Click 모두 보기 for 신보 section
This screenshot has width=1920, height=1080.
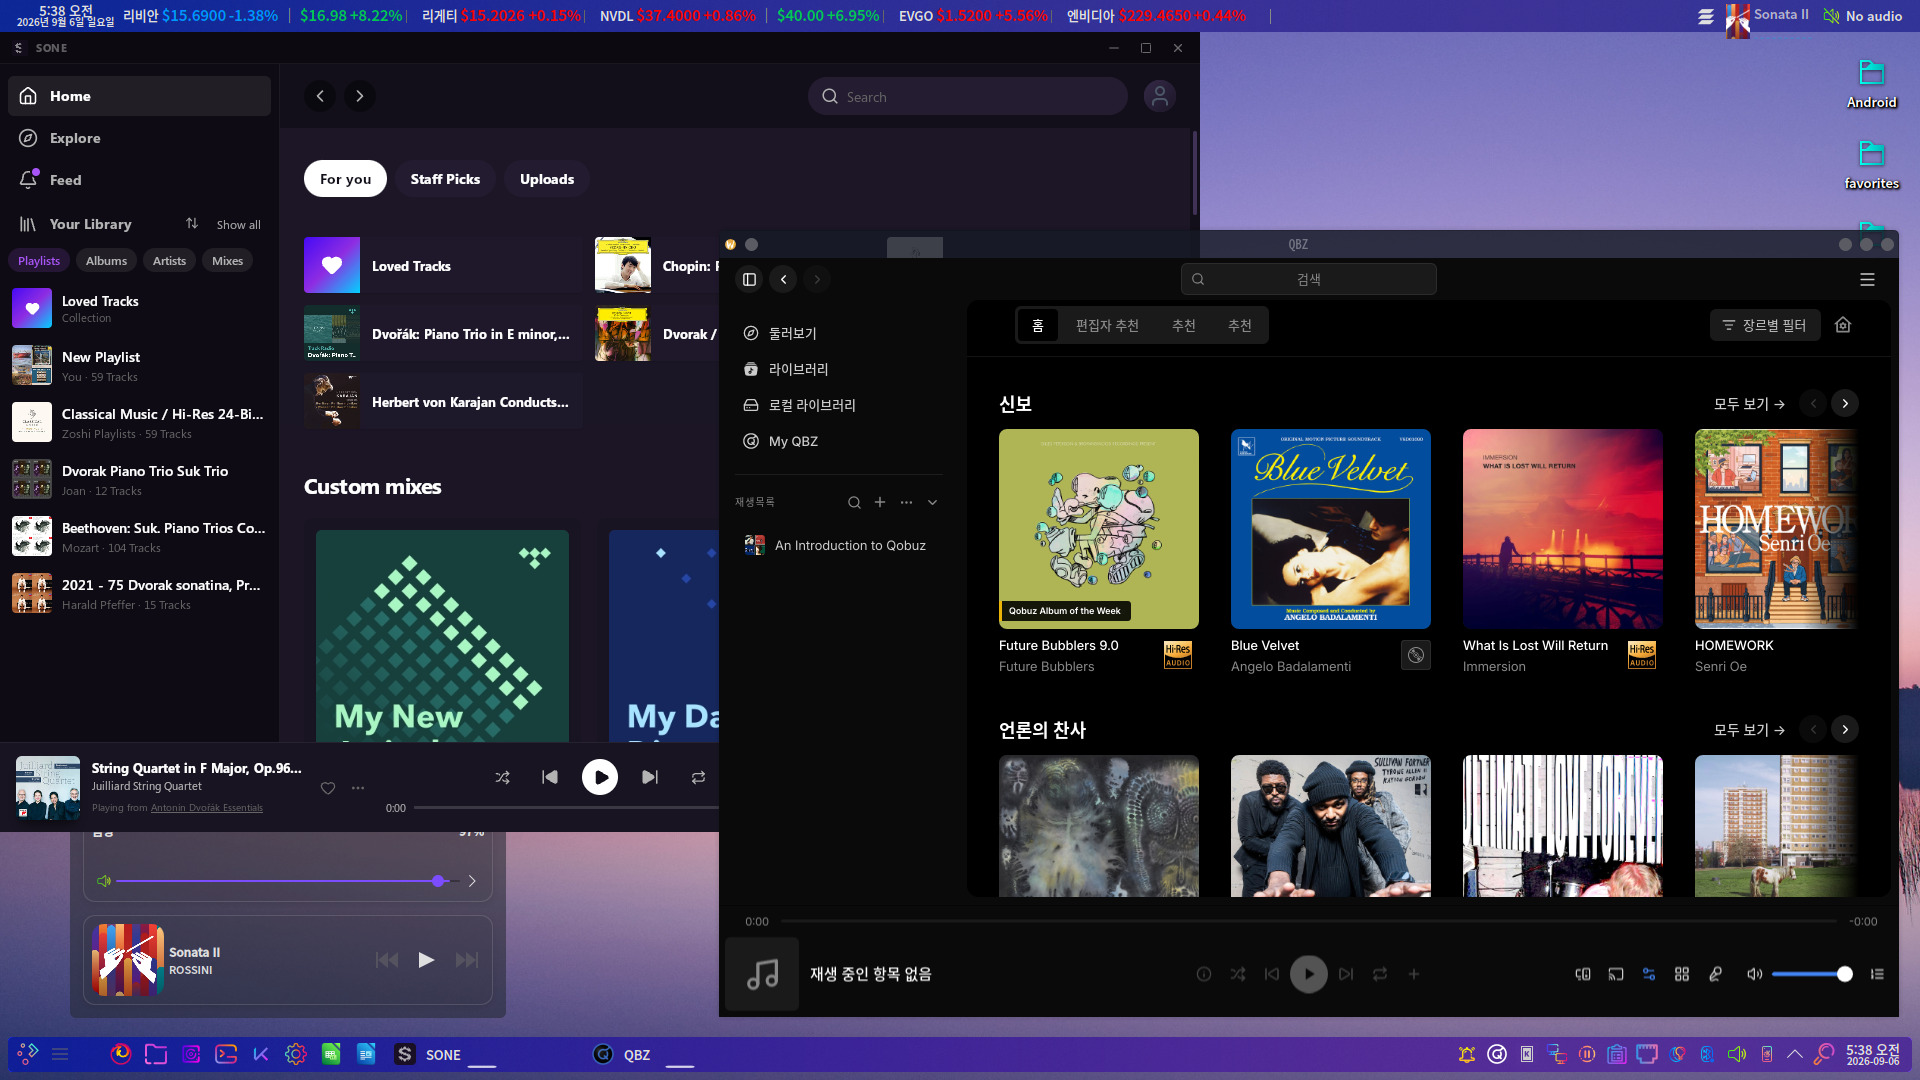(1749, 404)
